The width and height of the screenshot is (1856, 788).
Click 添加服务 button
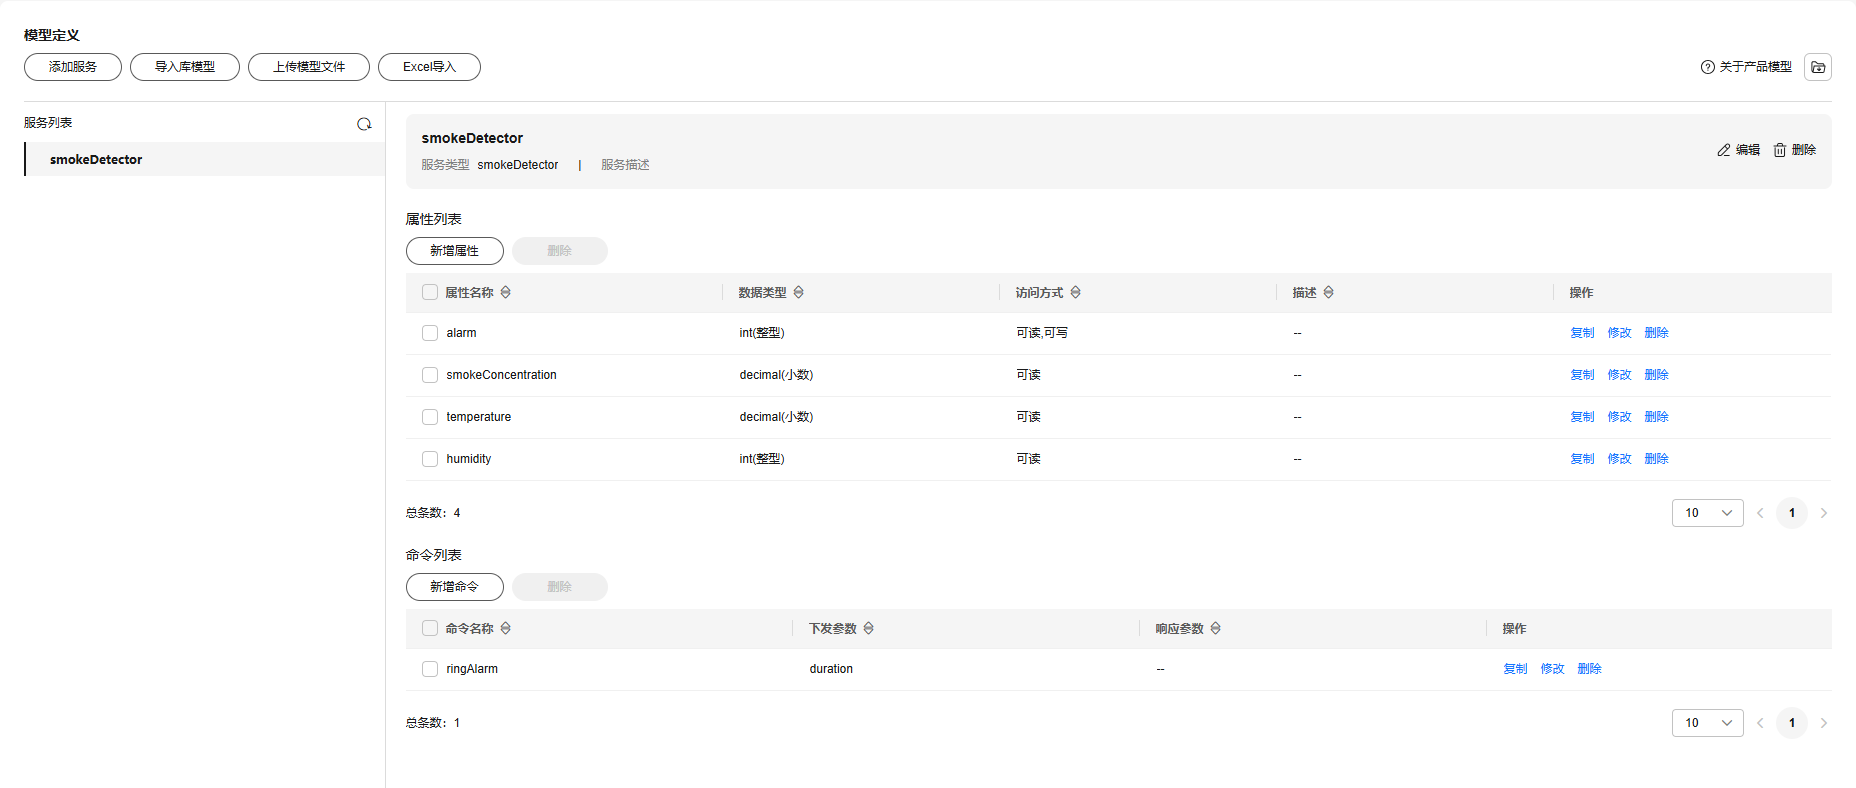pyautogui.click(x=73, y=67)
